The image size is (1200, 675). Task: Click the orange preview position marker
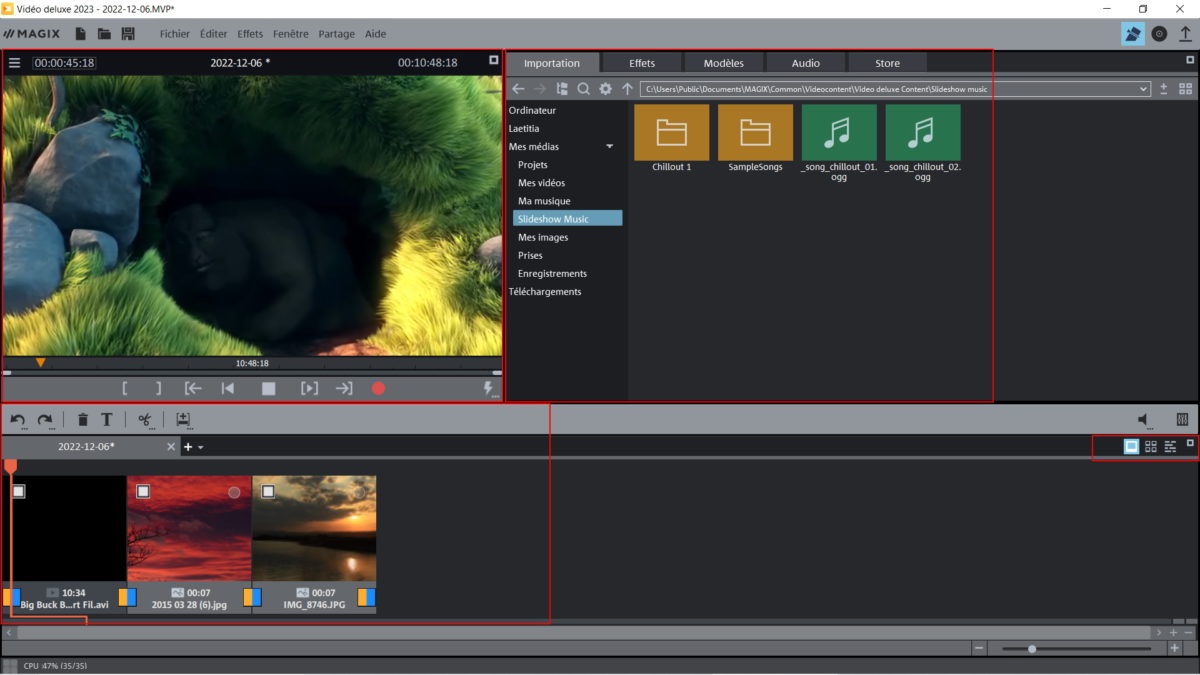coord(40,363)
